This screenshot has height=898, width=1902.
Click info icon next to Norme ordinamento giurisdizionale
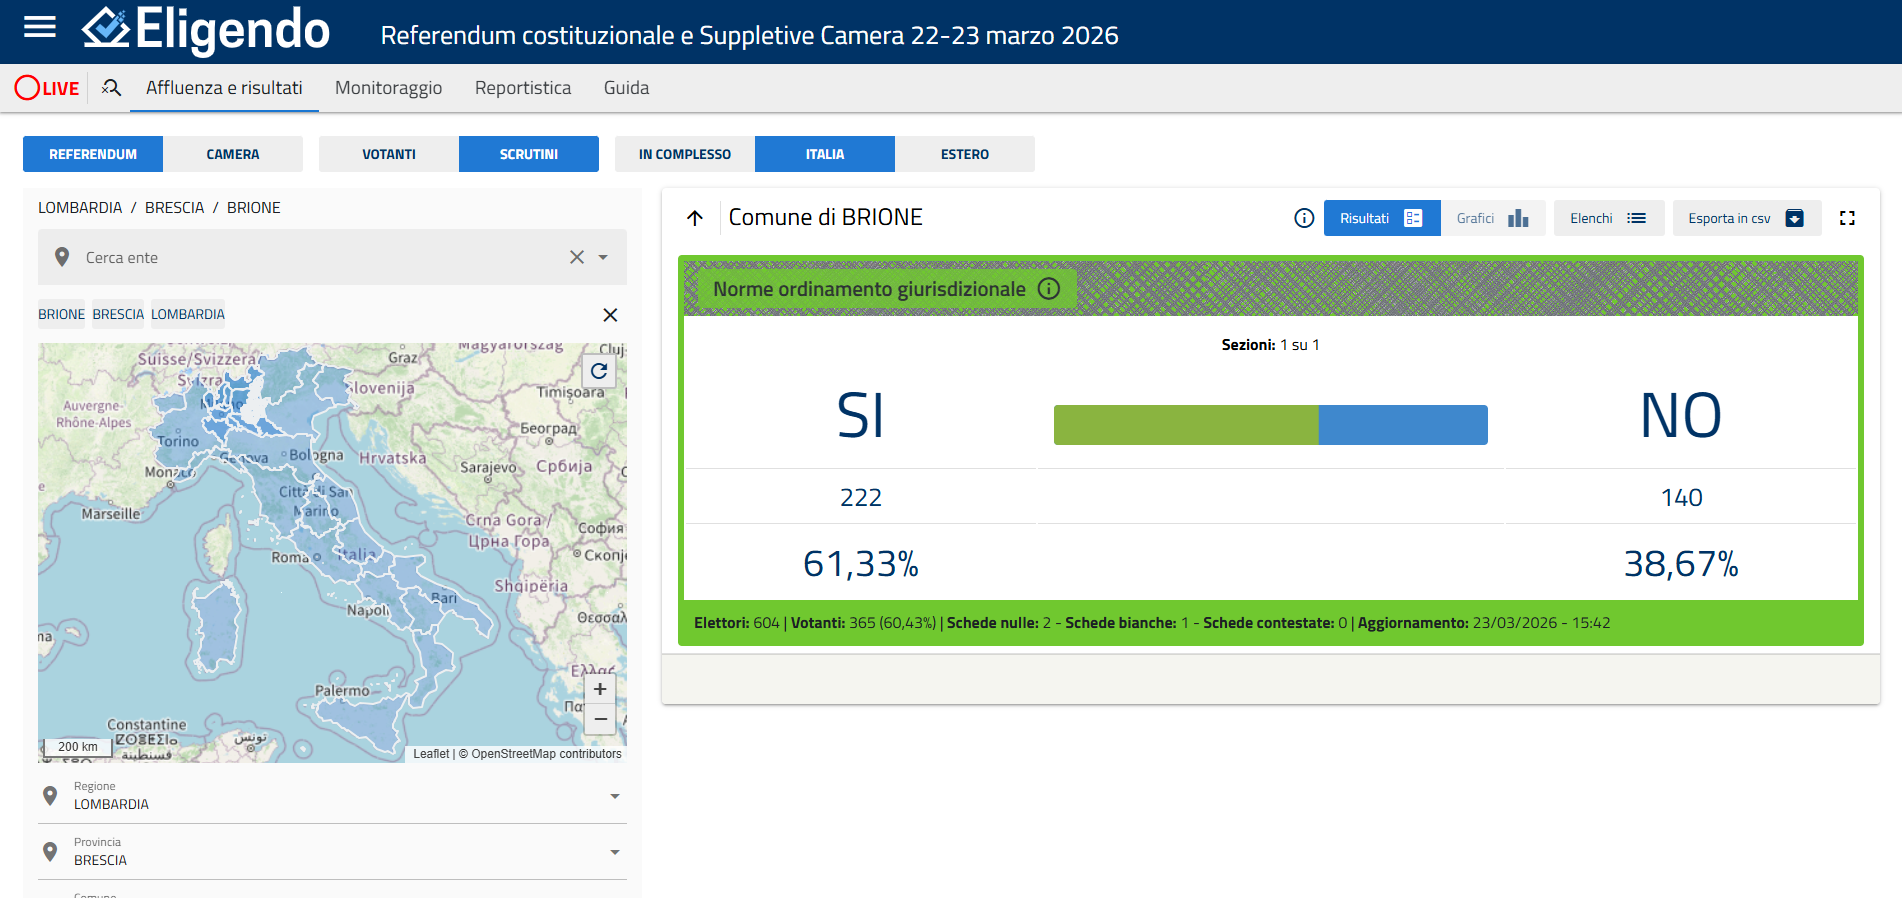tap(1049, 289)
